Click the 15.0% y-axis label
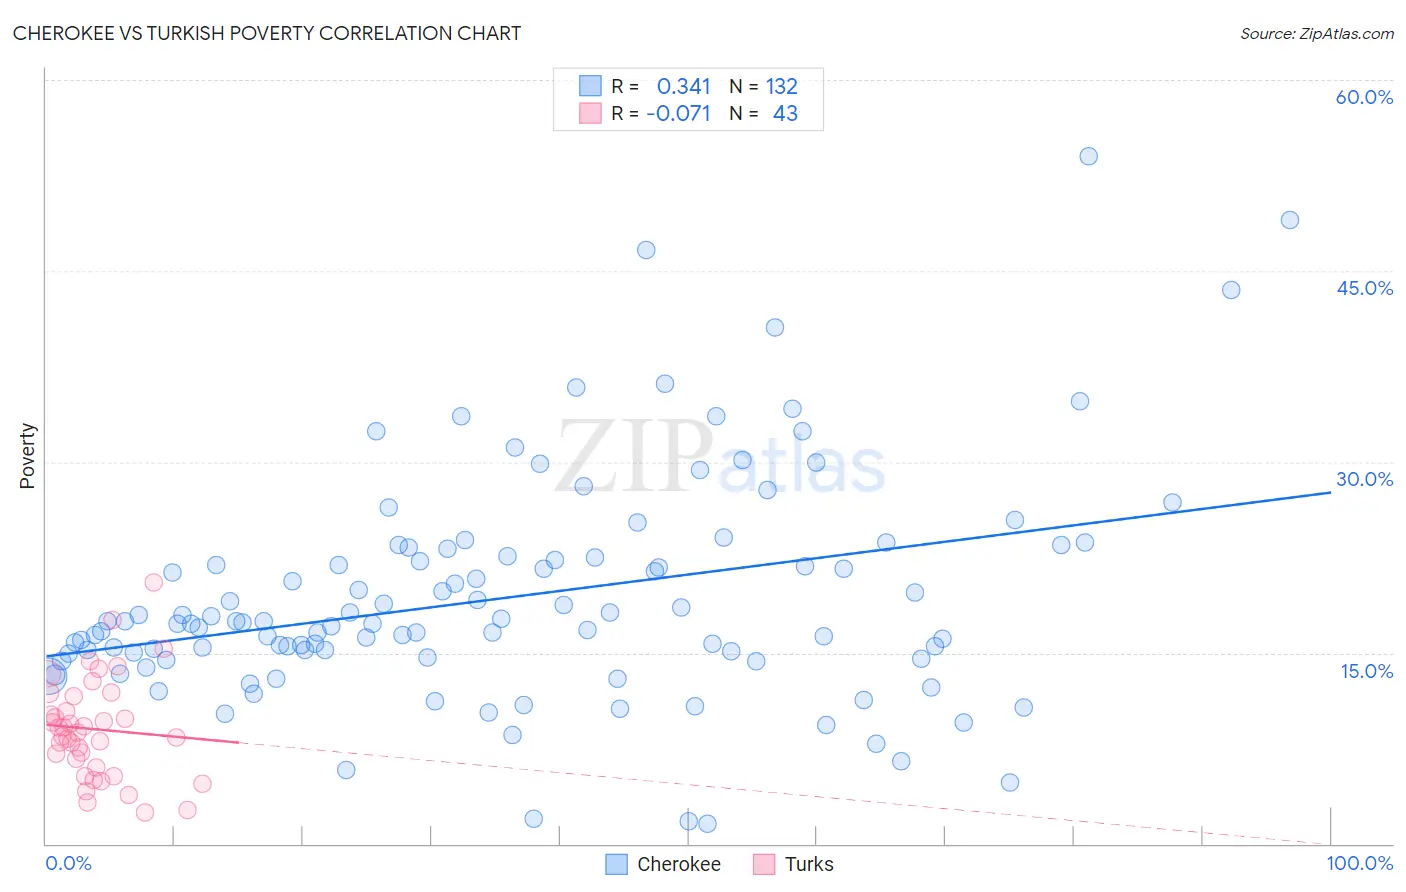 point(1366,671)
